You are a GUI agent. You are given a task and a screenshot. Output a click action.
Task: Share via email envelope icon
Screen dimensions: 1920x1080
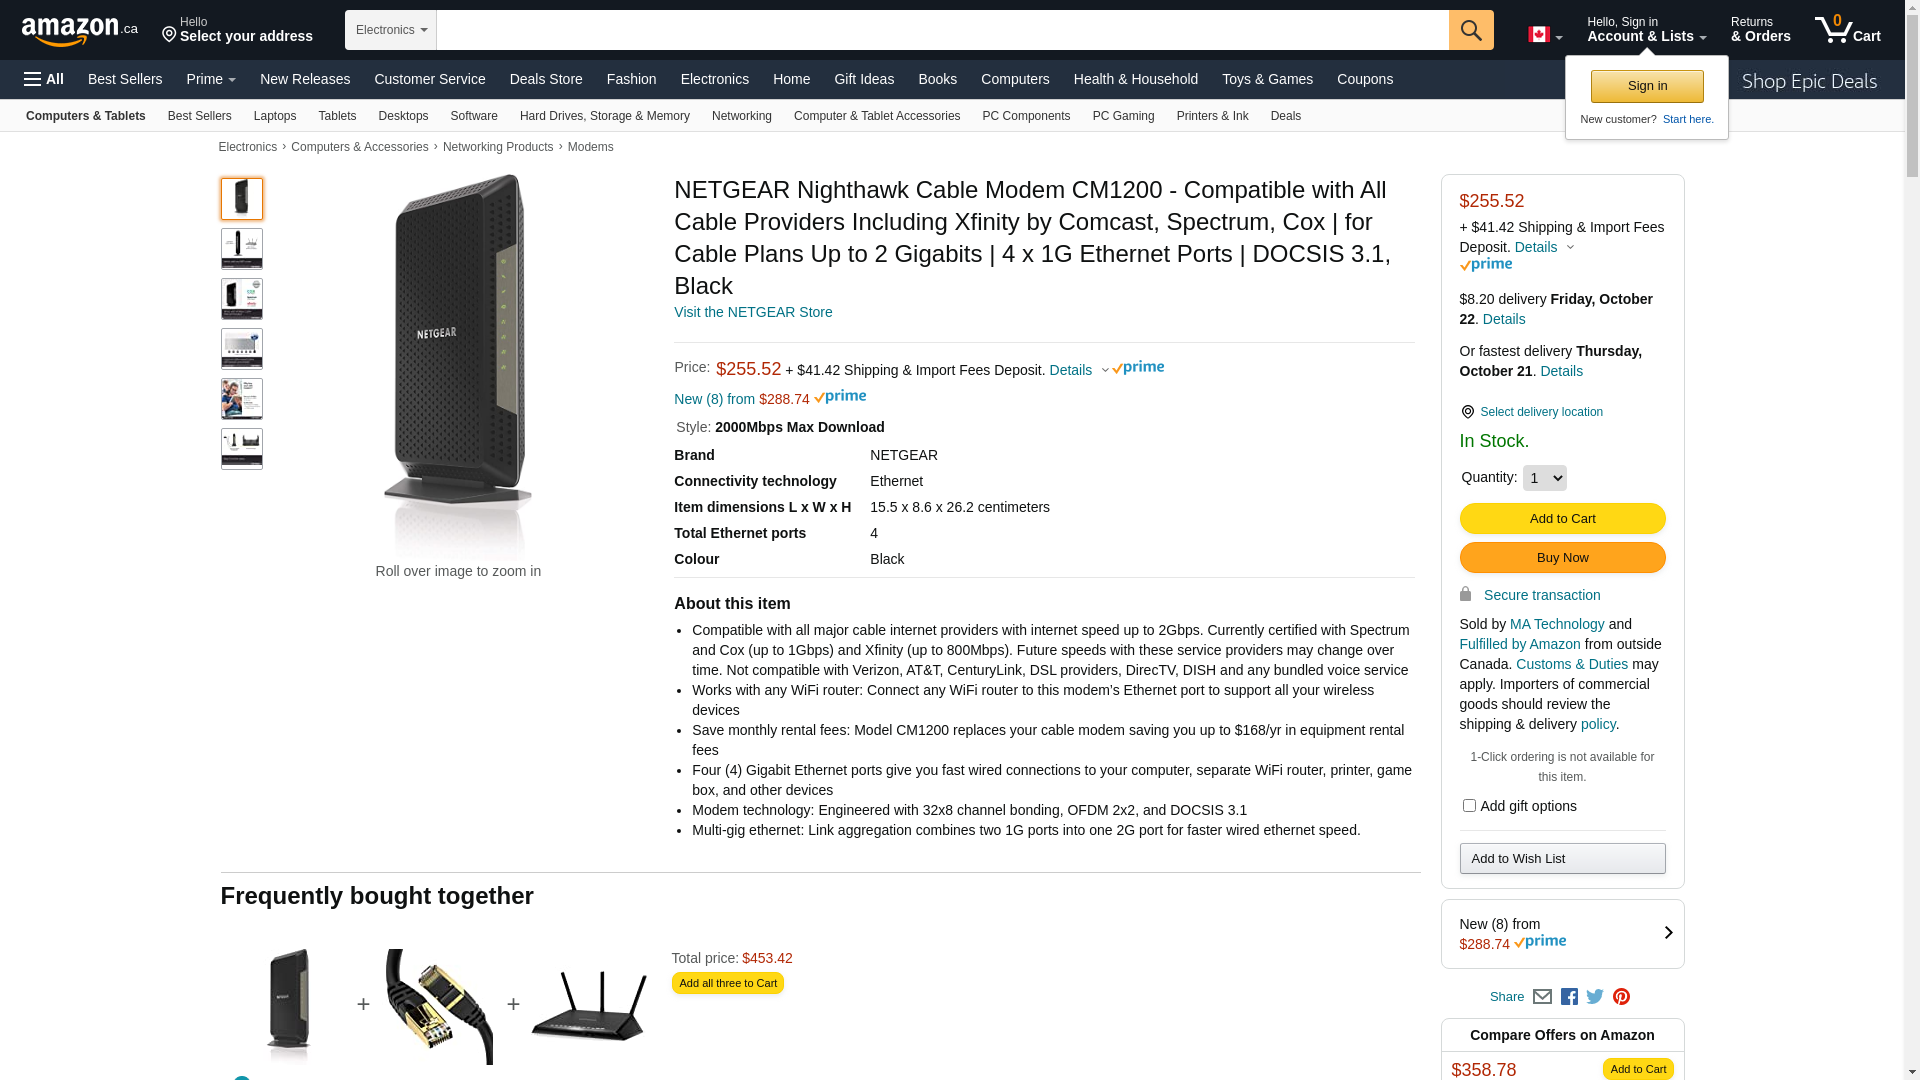coord(1542,997)
